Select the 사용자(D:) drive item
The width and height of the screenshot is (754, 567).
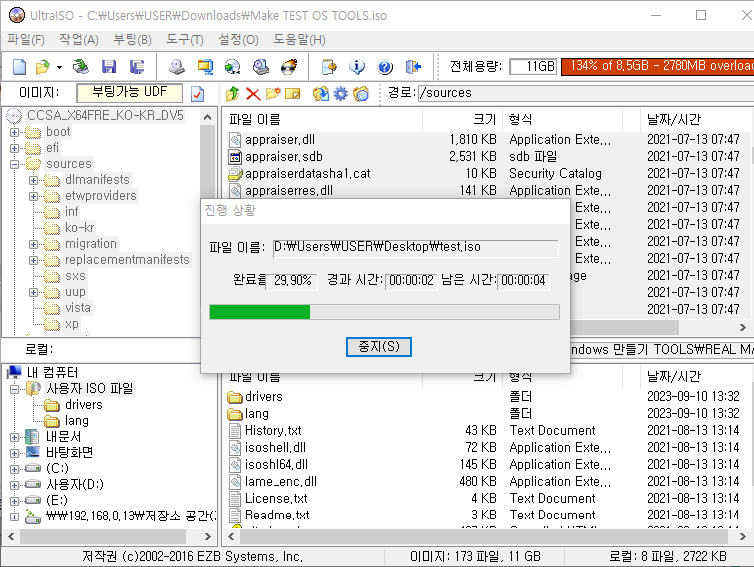[x=75, y=484]
